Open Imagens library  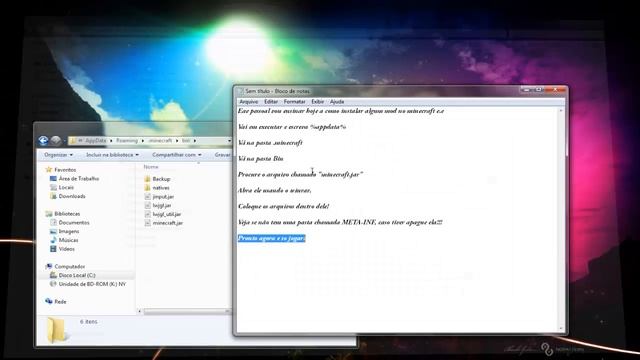(x=69, y=231)
